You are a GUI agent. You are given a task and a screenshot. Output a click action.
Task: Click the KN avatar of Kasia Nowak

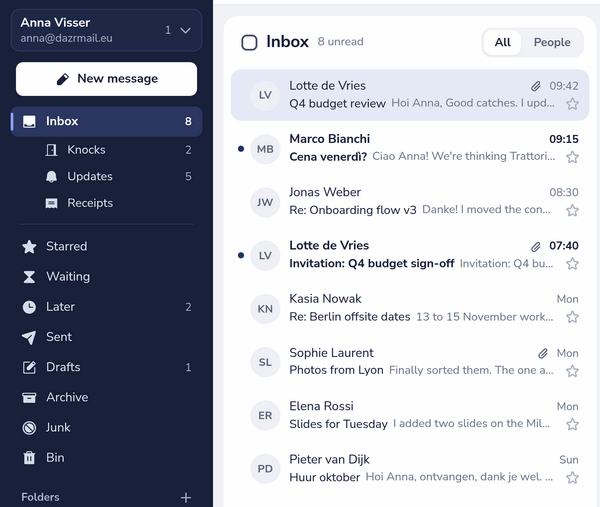[x=265, y=309]
